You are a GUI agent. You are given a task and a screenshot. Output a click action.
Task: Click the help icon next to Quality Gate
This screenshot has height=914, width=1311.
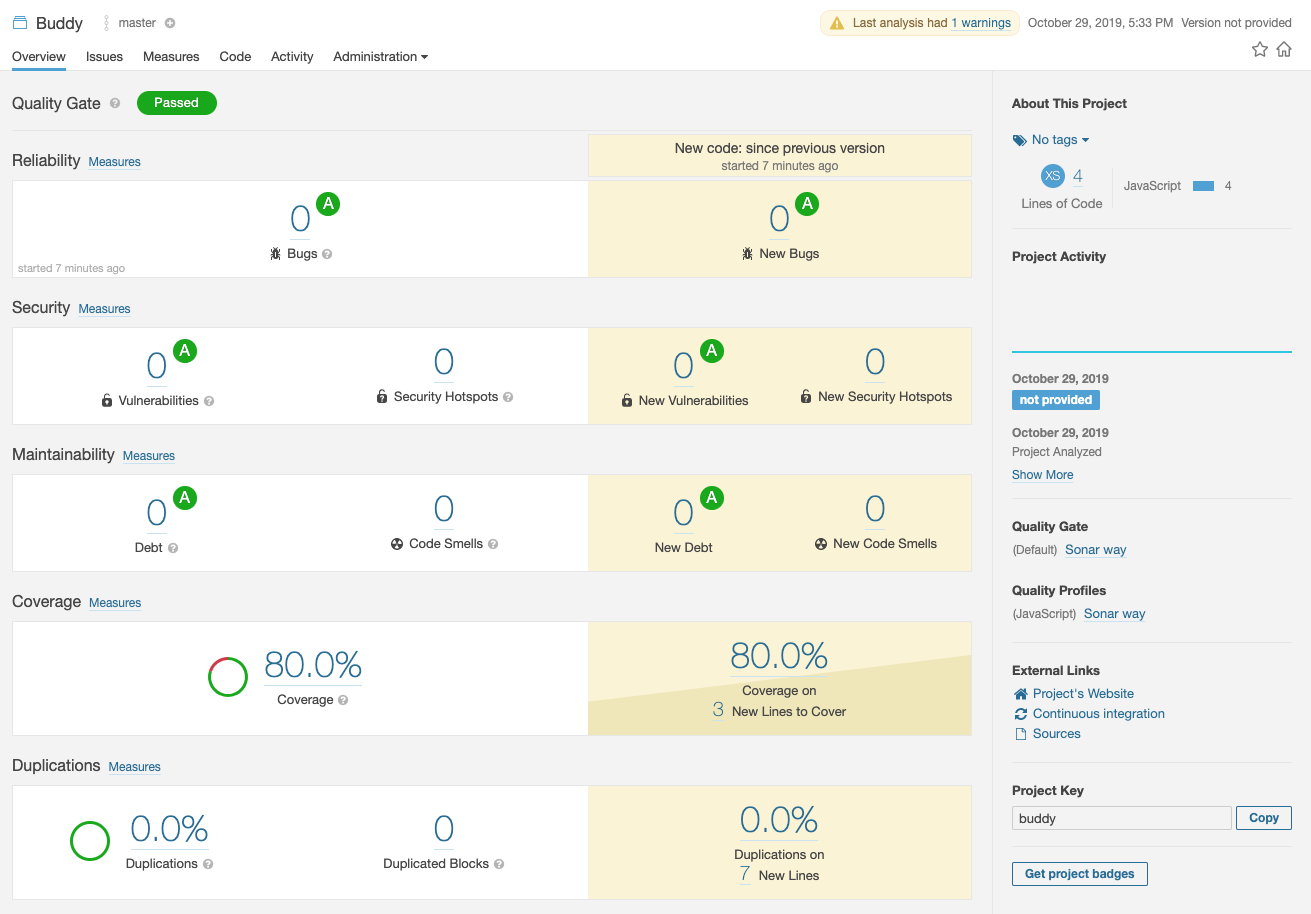(x=117, y=104)
